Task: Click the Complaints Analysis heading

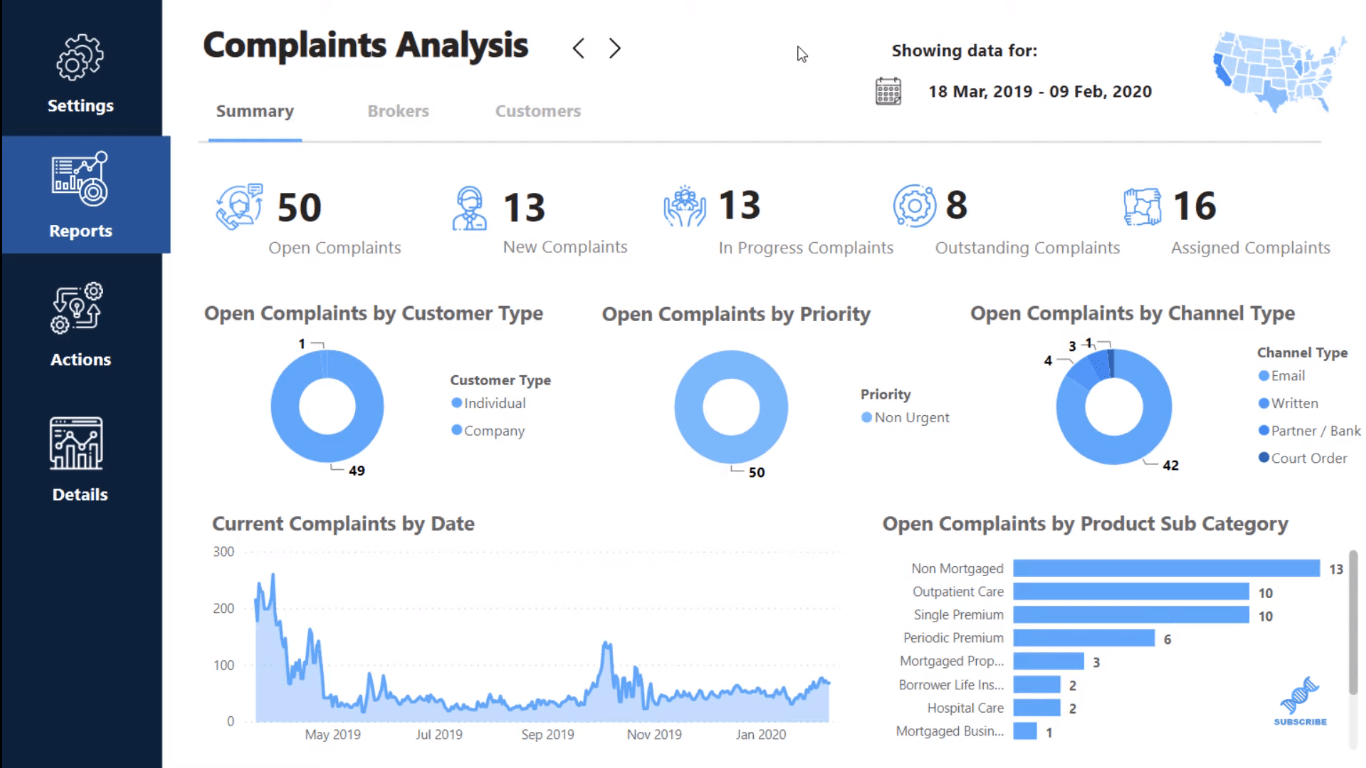Action: (365, 46)
